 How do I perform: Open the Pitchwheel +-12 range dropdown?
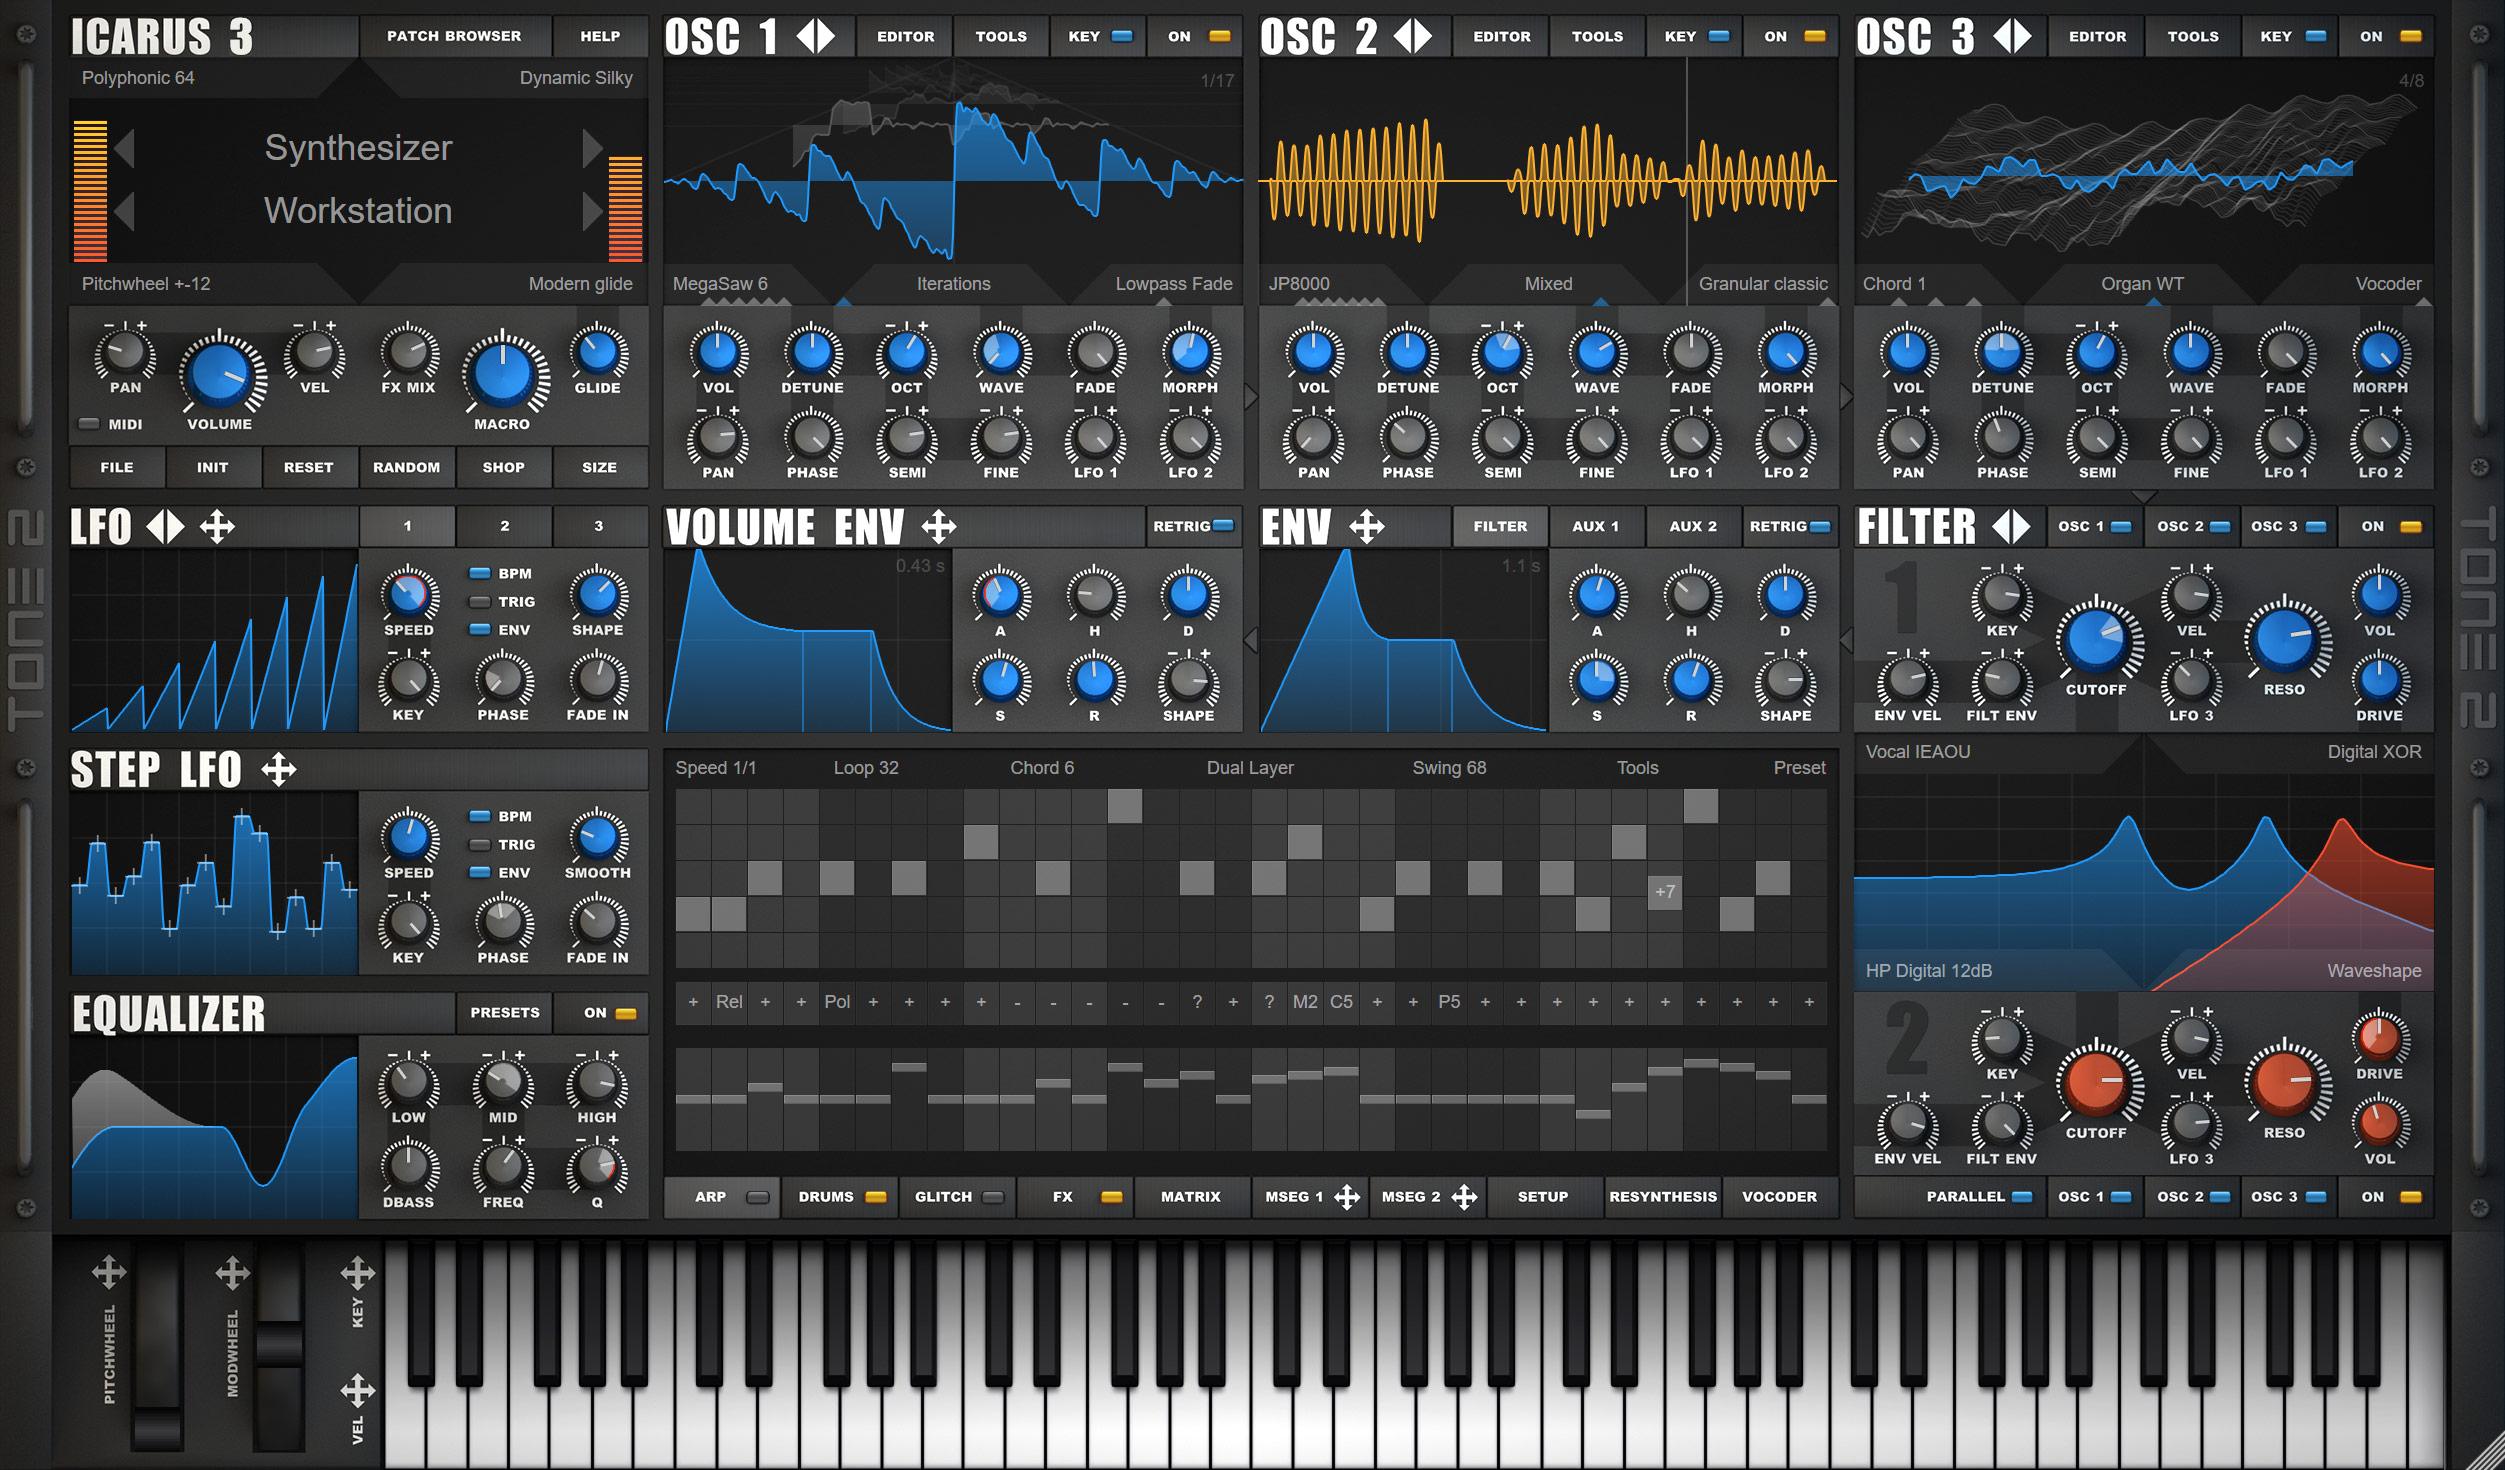(146, 284)
